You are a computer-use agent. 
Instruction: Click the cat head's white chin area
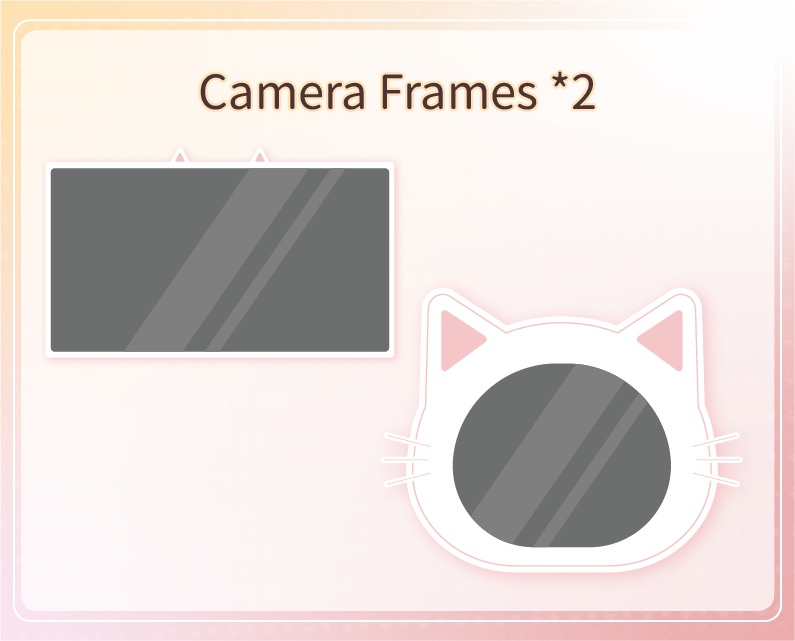562,557
